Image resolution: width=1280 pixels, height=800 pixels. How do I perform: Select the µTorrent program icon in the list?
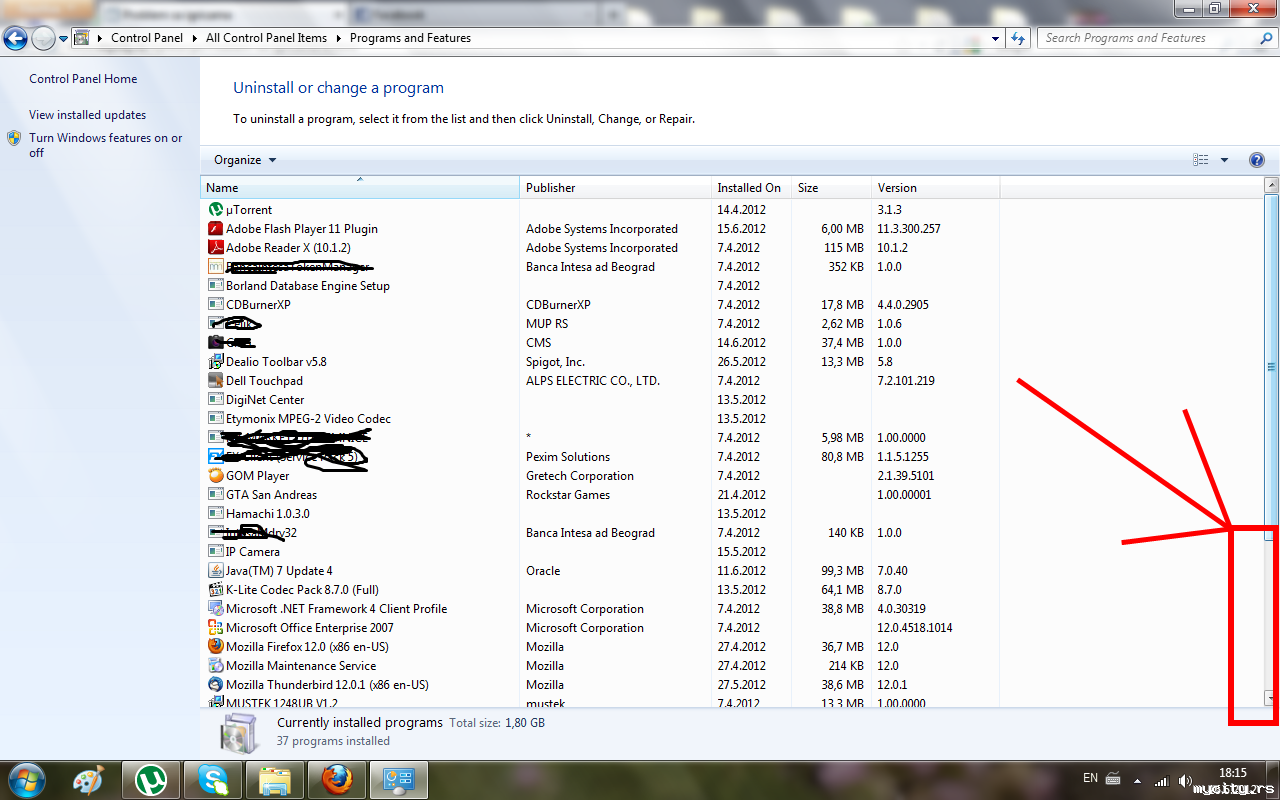tap(215, 210)
